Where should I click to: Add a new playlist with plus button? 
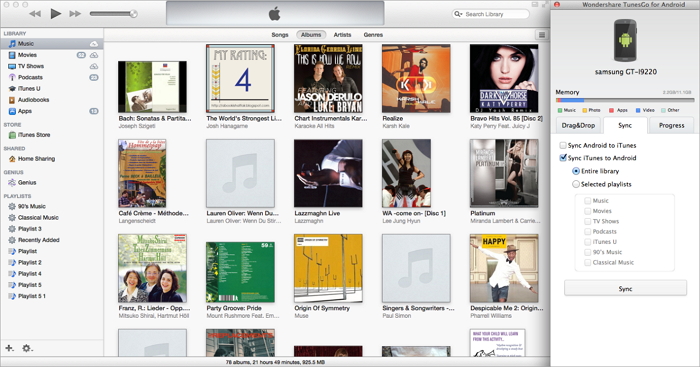9,348
